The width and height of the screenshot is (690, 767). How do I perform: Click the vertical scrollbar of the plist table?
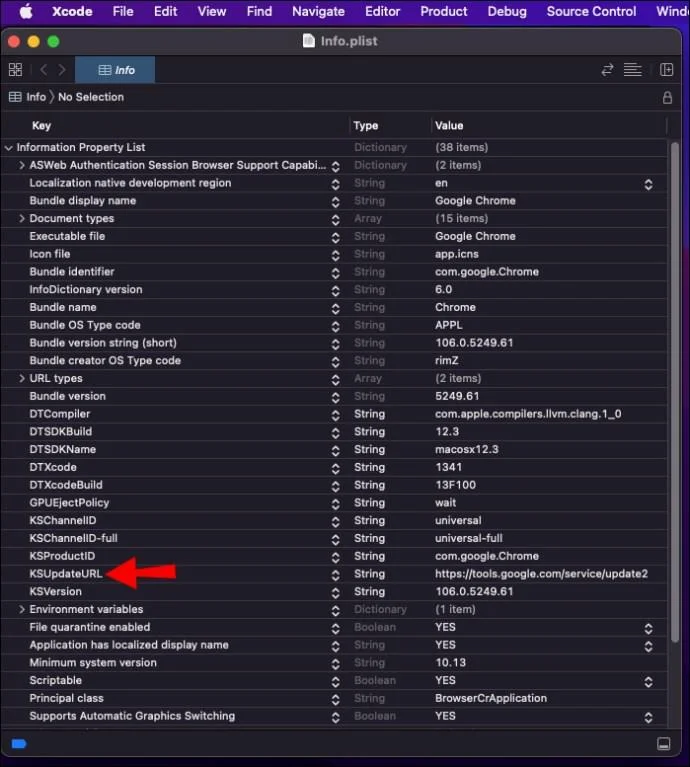point(675,392)
